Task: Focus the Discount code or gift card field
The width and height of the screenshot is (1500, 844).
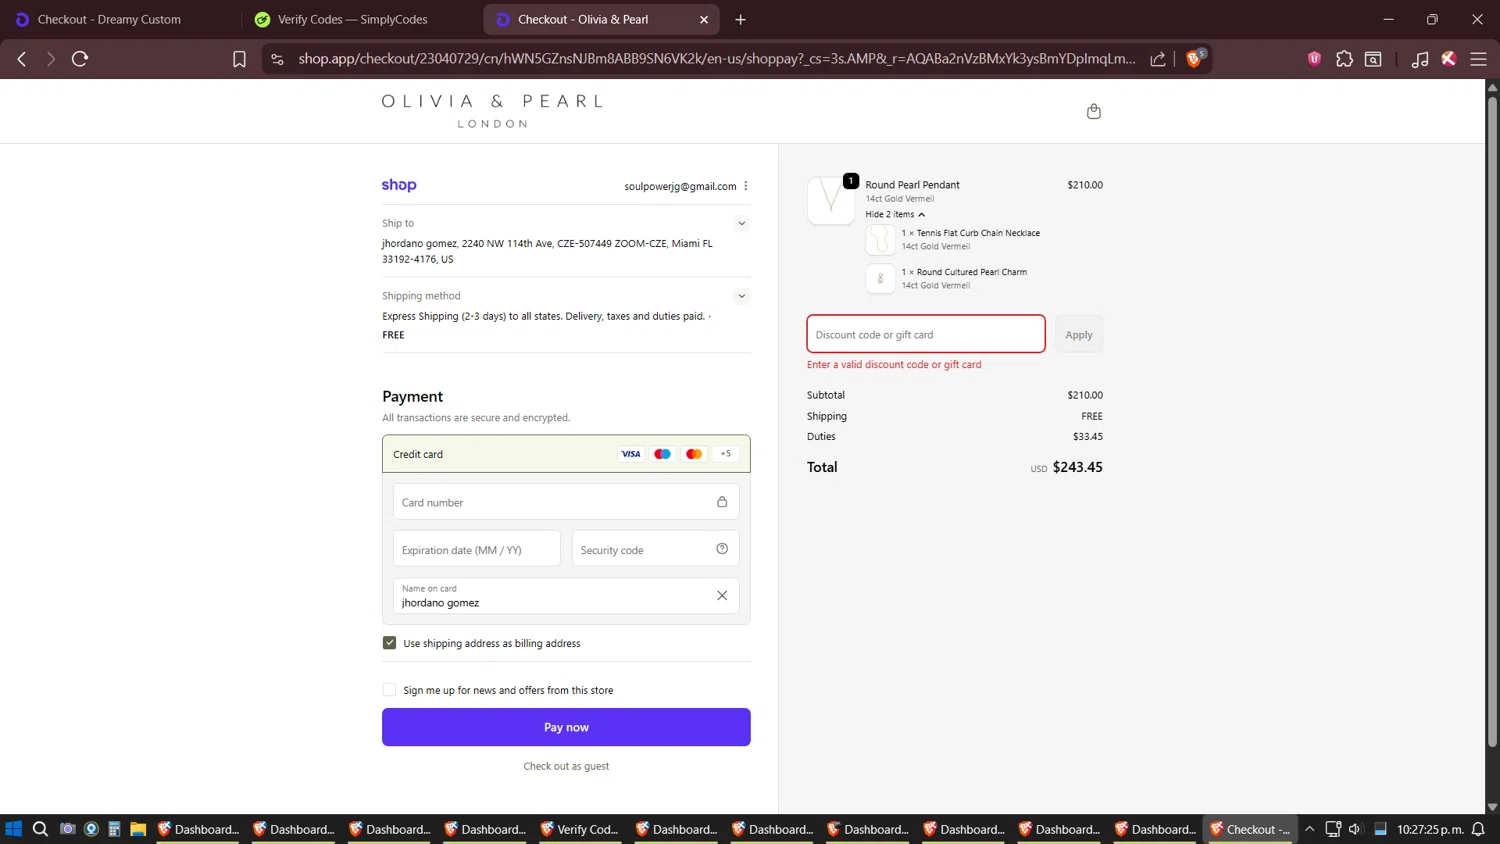Action: click(x=926, y=334)
